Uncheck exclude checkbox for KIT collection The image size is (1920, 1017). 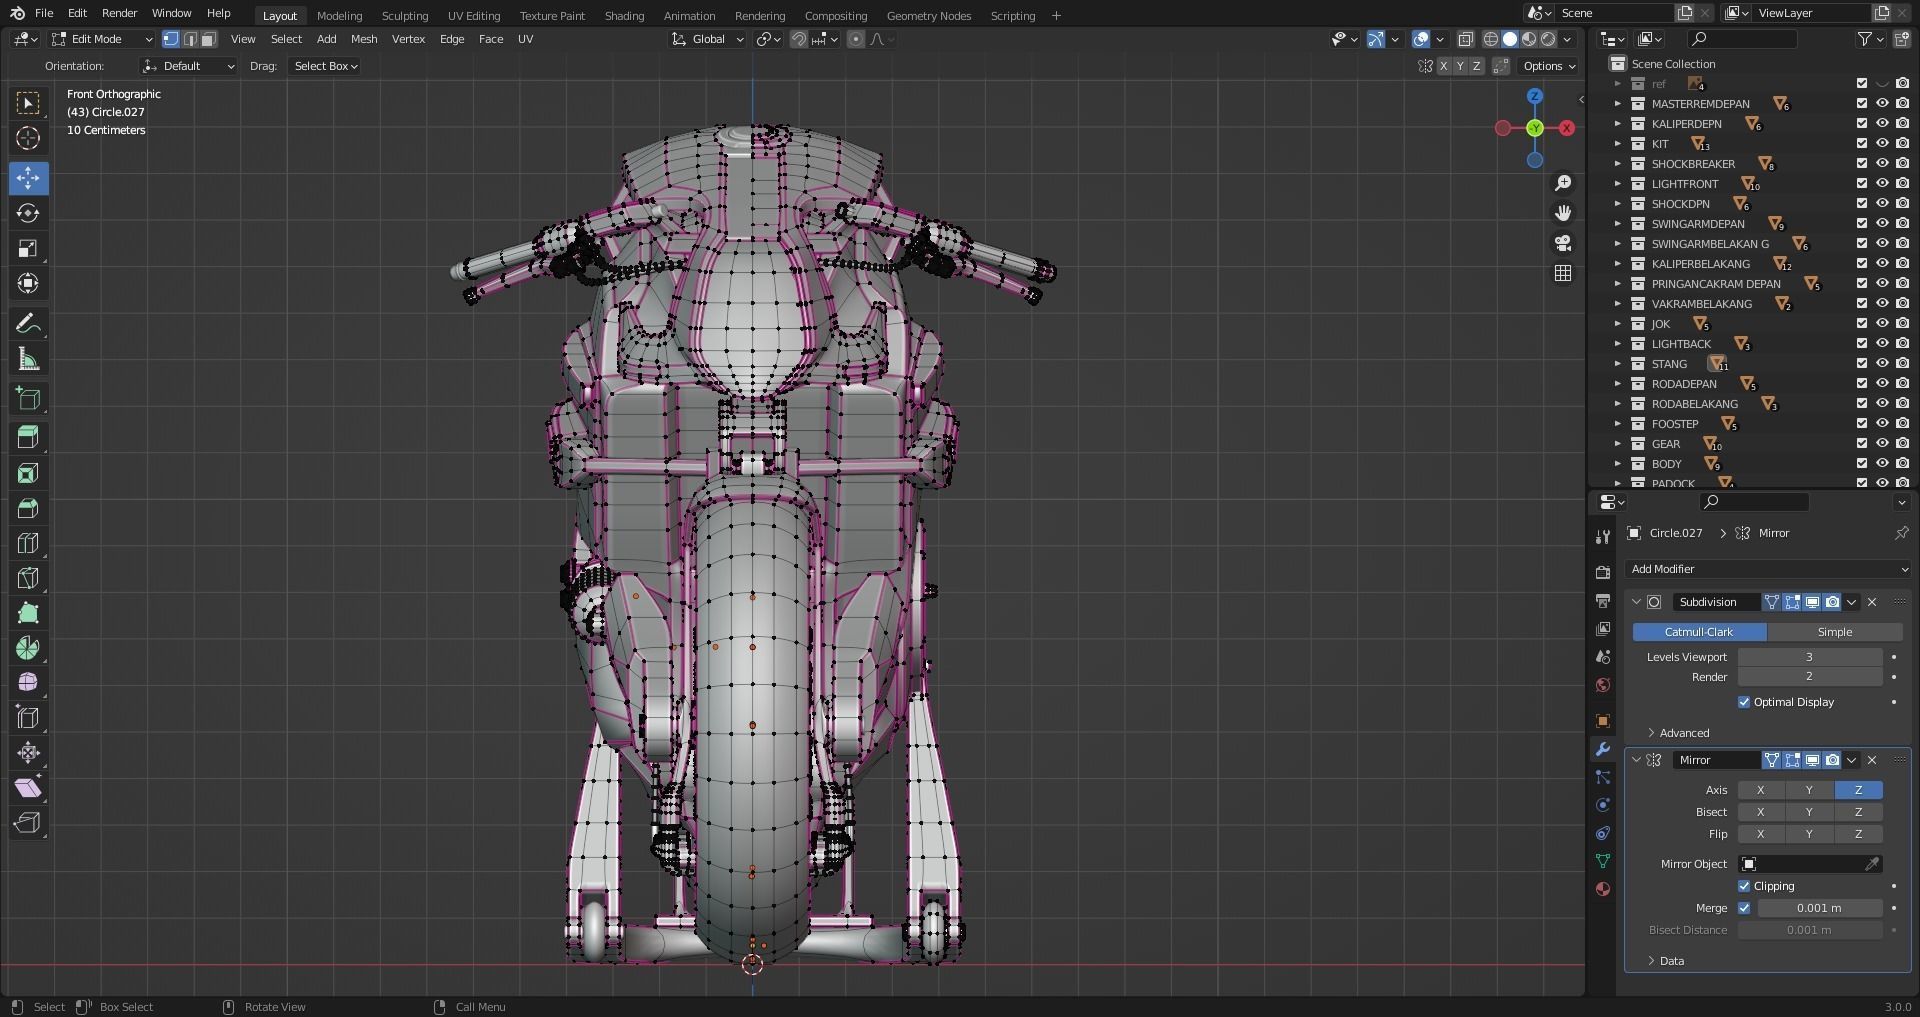point(1862,143)
